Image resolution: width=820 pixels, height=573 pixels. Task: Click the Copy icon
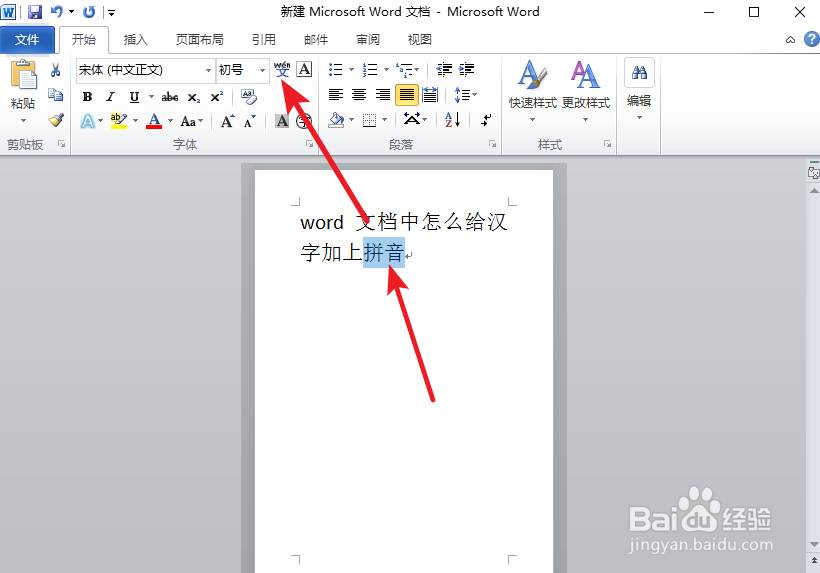pyautogui.click(x=55, y=95)
